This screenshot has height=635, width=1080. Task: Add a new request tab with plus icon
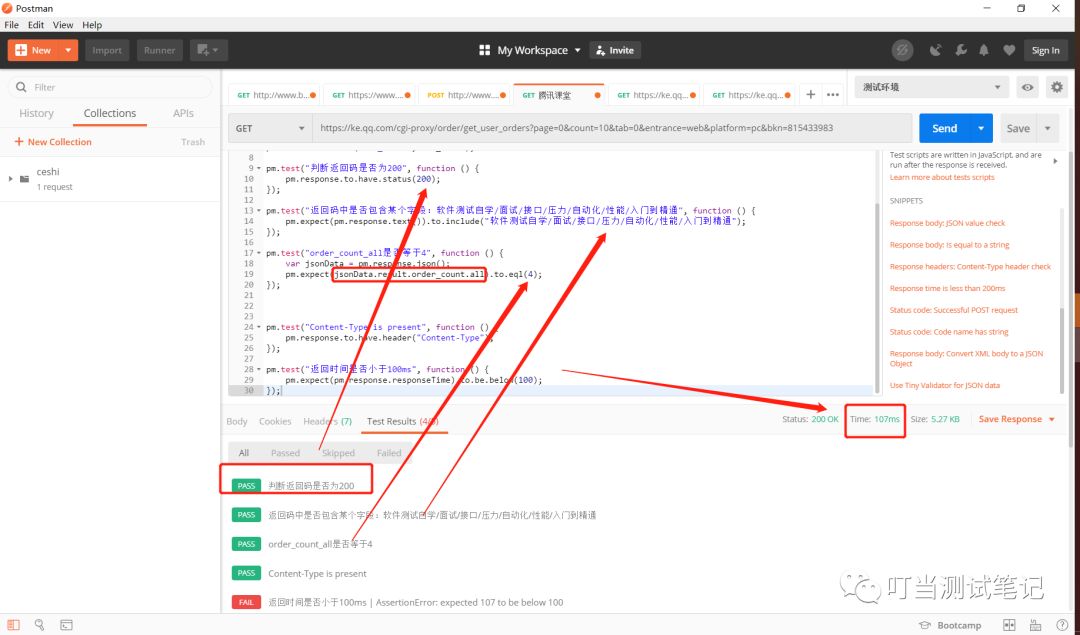coord(811,94)
